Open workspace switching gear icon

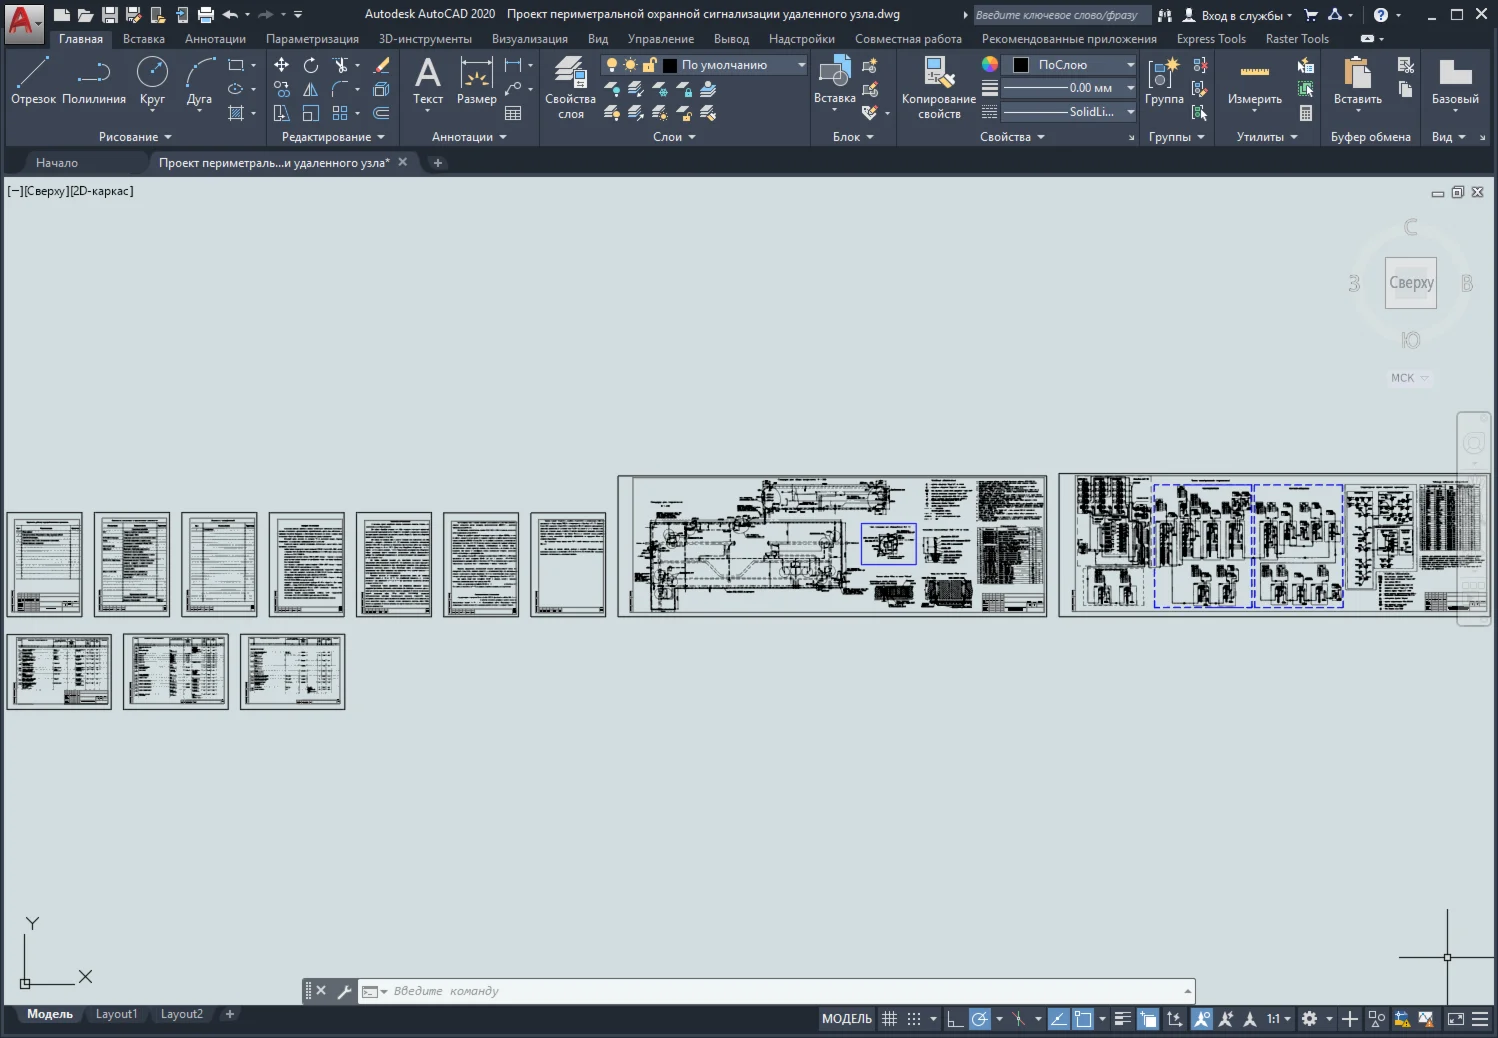pos(1309,1019)
